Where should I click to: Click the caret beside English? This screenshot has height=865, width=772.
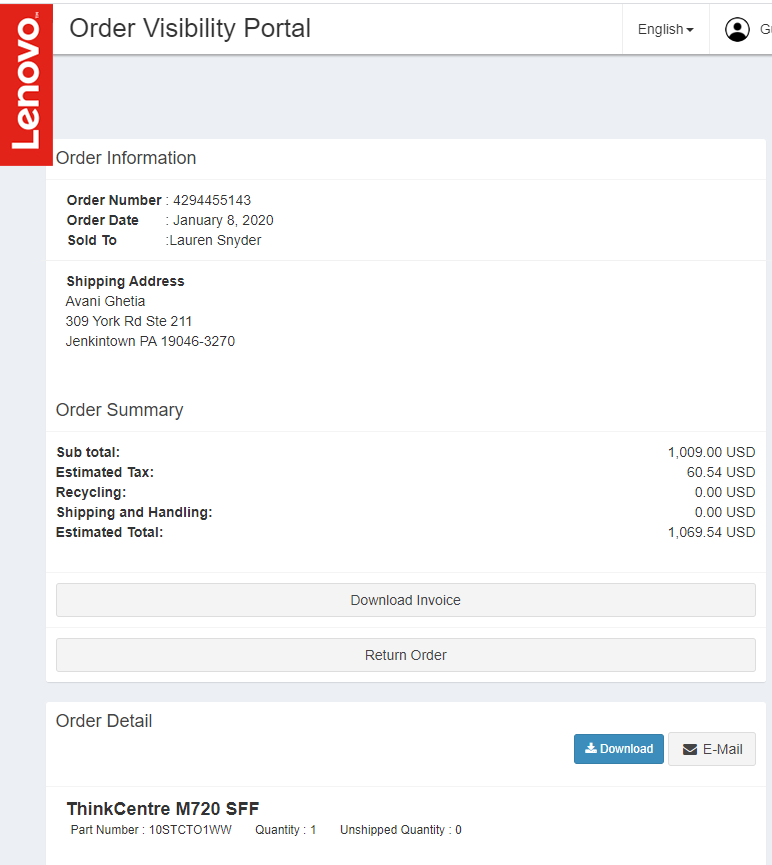tap(690, 31)
